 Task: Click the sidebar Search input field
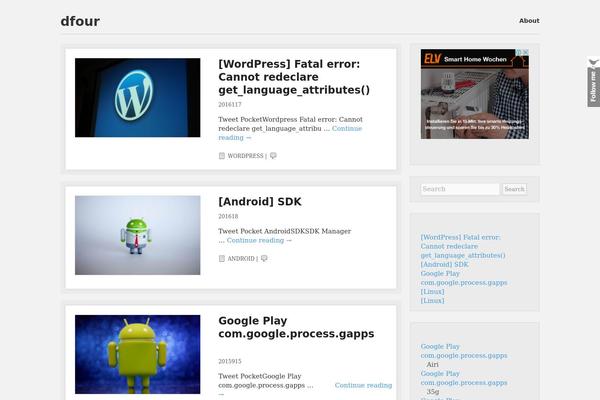pyautogui.click(x=460, y=189)
